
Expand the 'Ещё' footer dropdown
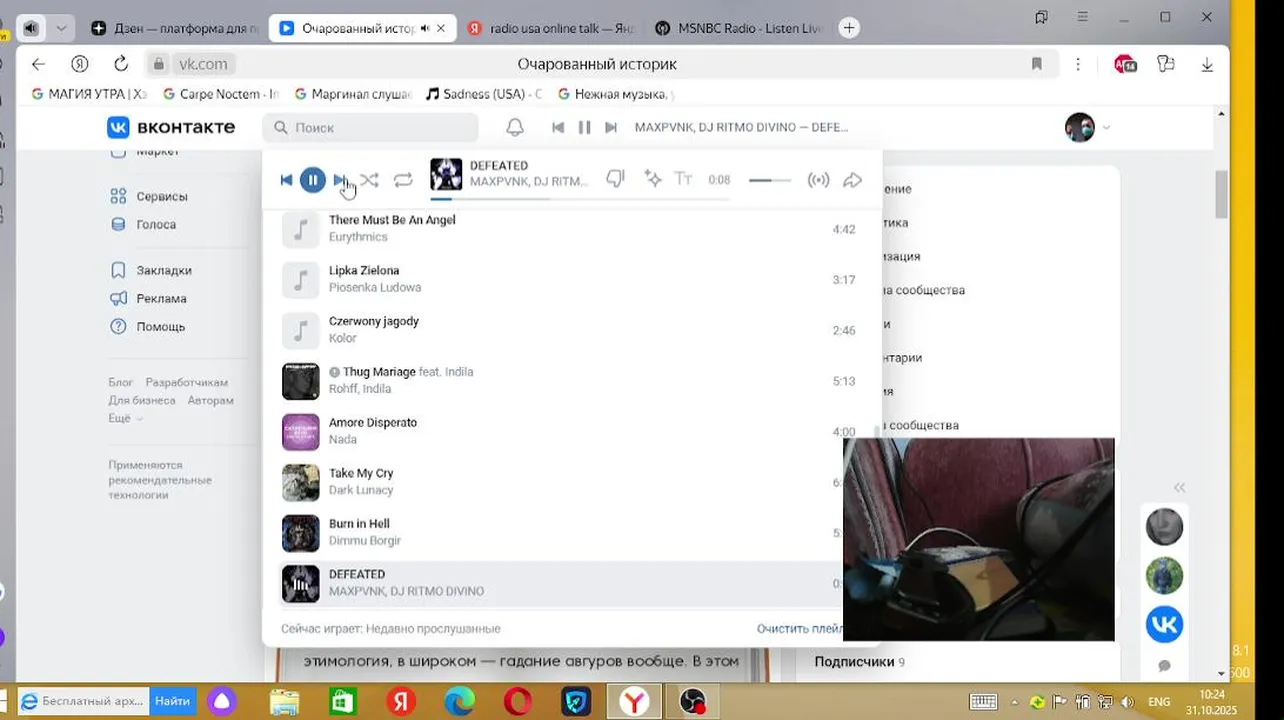click(125, 418)
